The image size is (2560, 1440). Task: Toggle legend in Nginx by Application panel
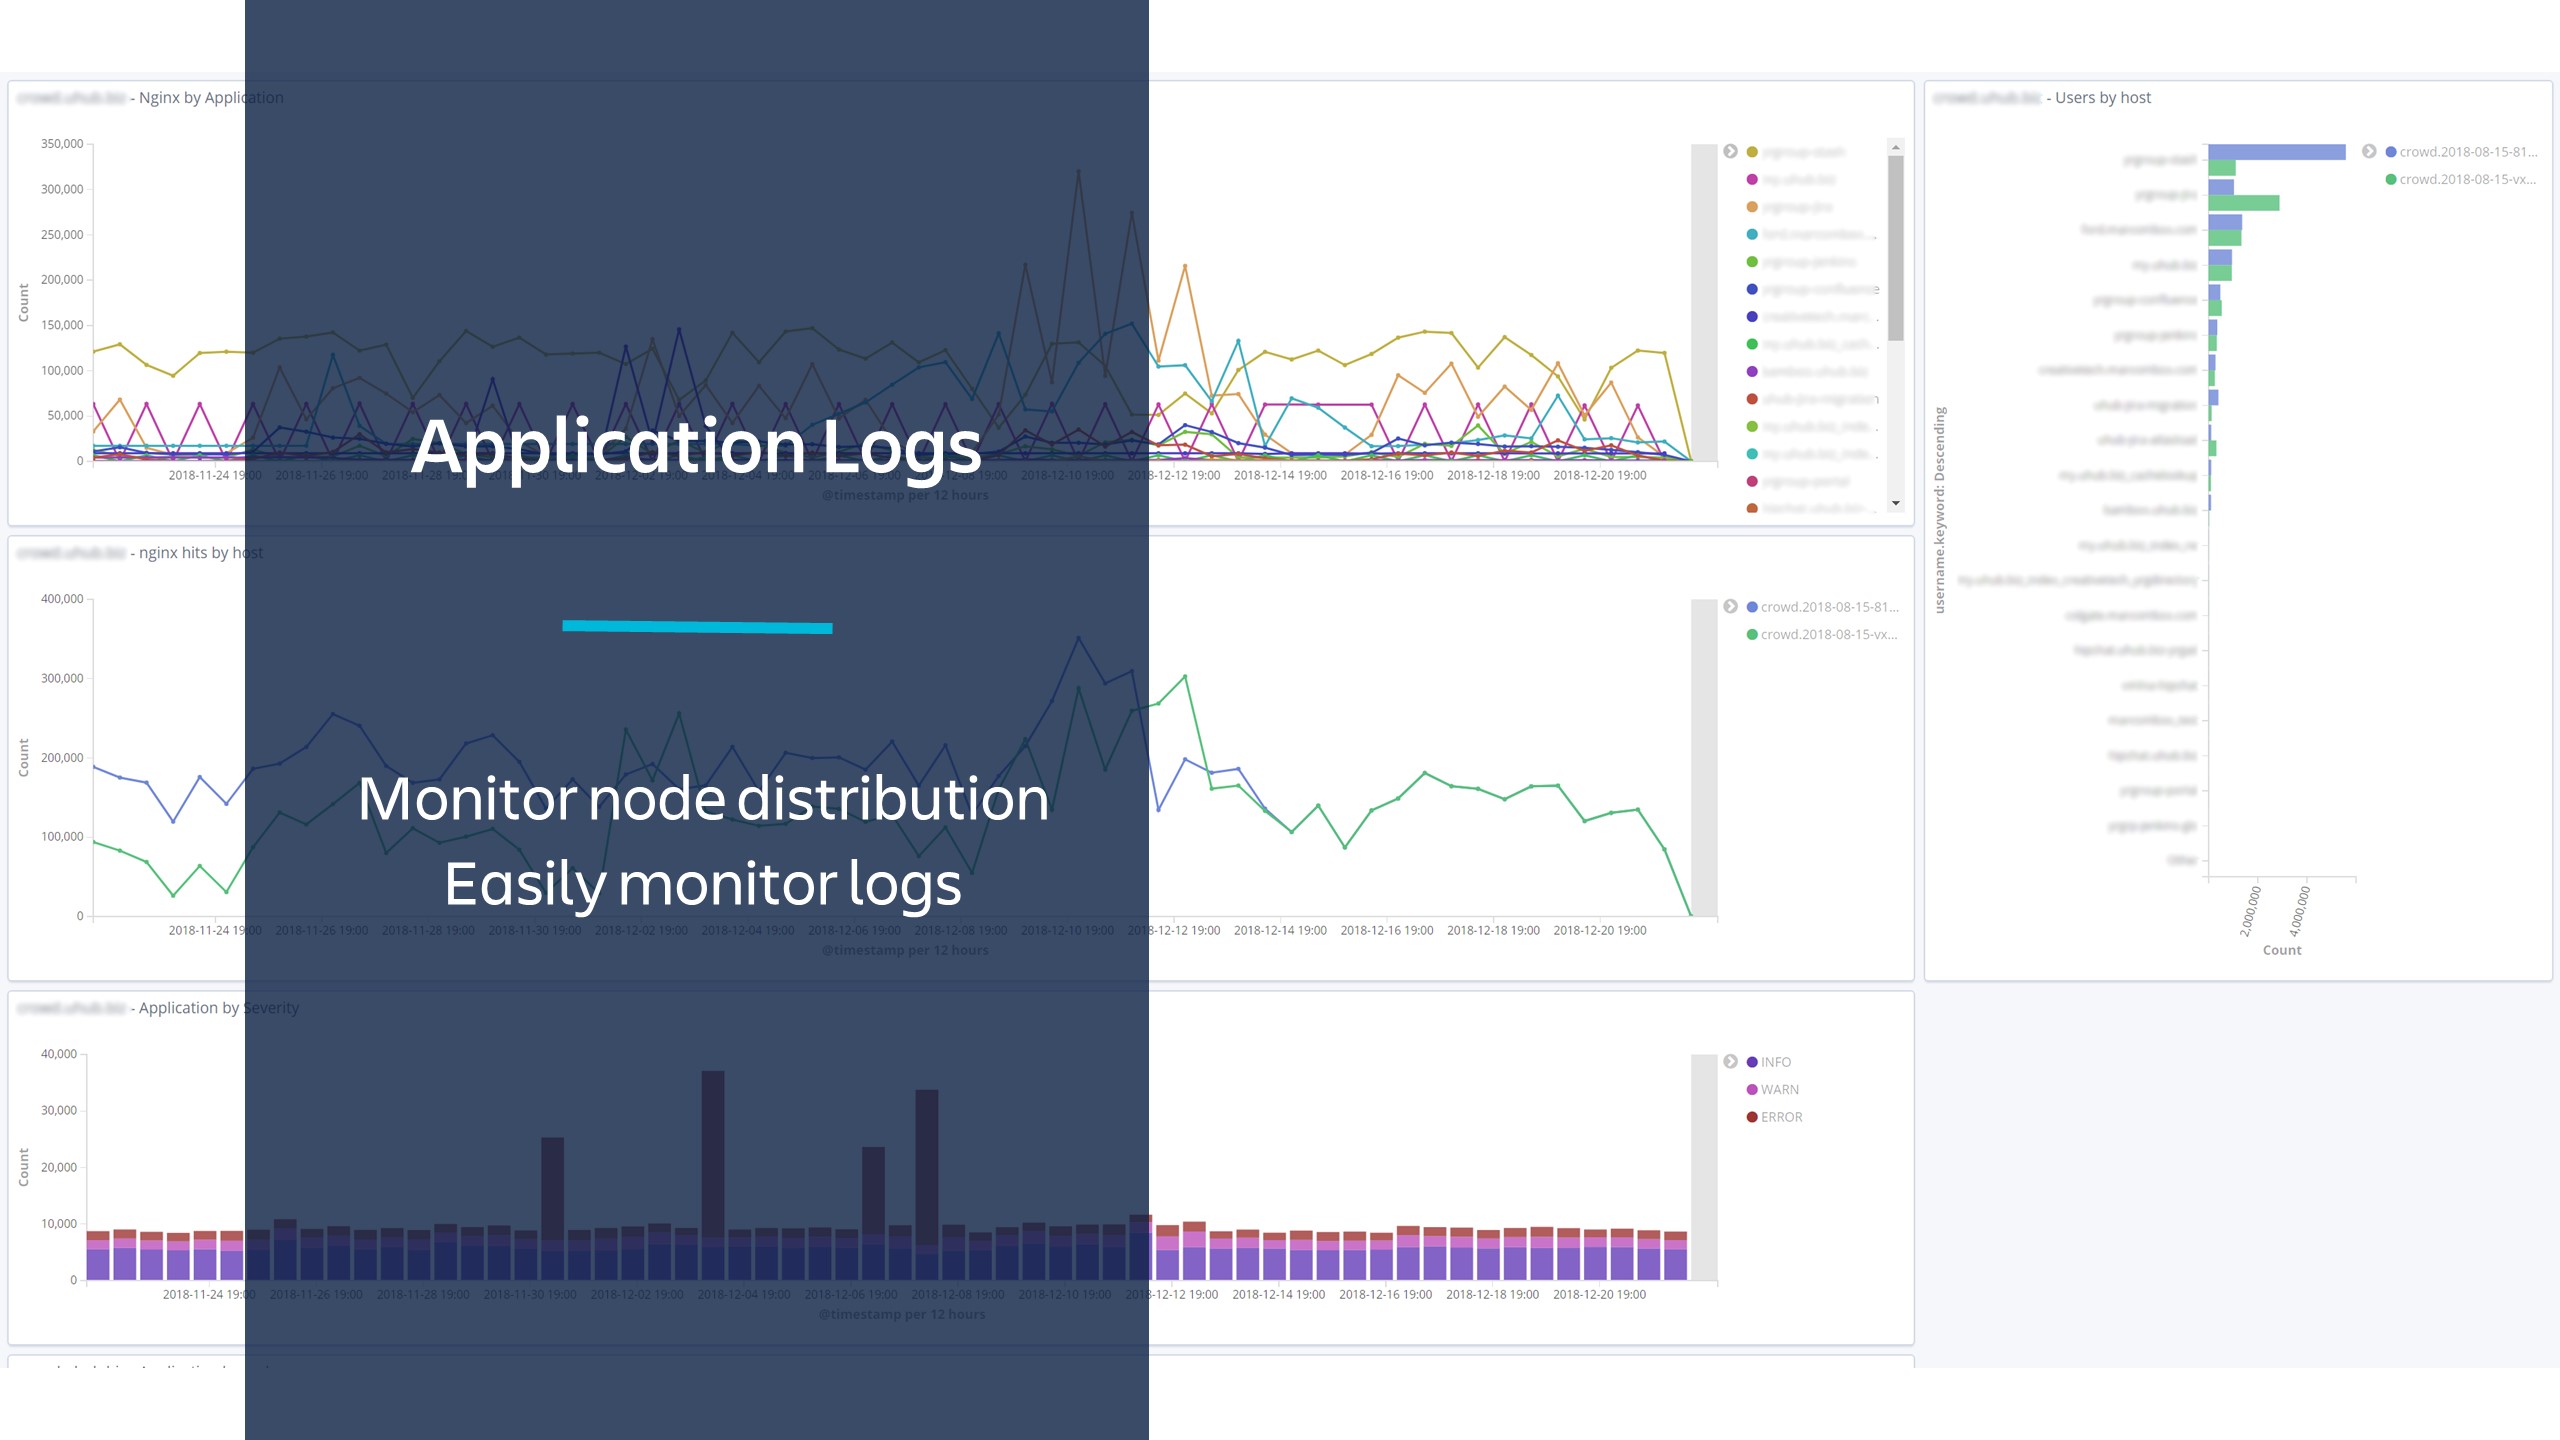1730,151
